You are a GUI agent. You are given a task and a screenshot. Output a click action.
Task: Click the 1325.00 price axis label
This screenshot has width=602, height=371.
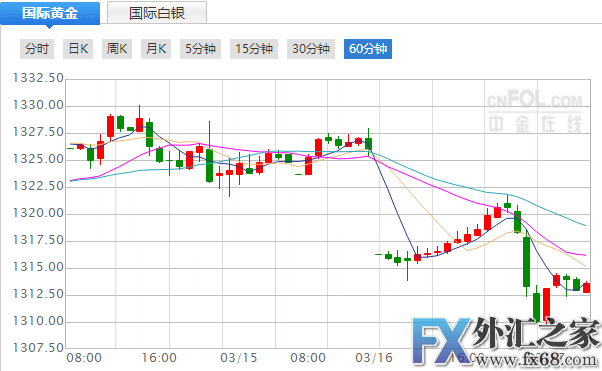(38, 159)
